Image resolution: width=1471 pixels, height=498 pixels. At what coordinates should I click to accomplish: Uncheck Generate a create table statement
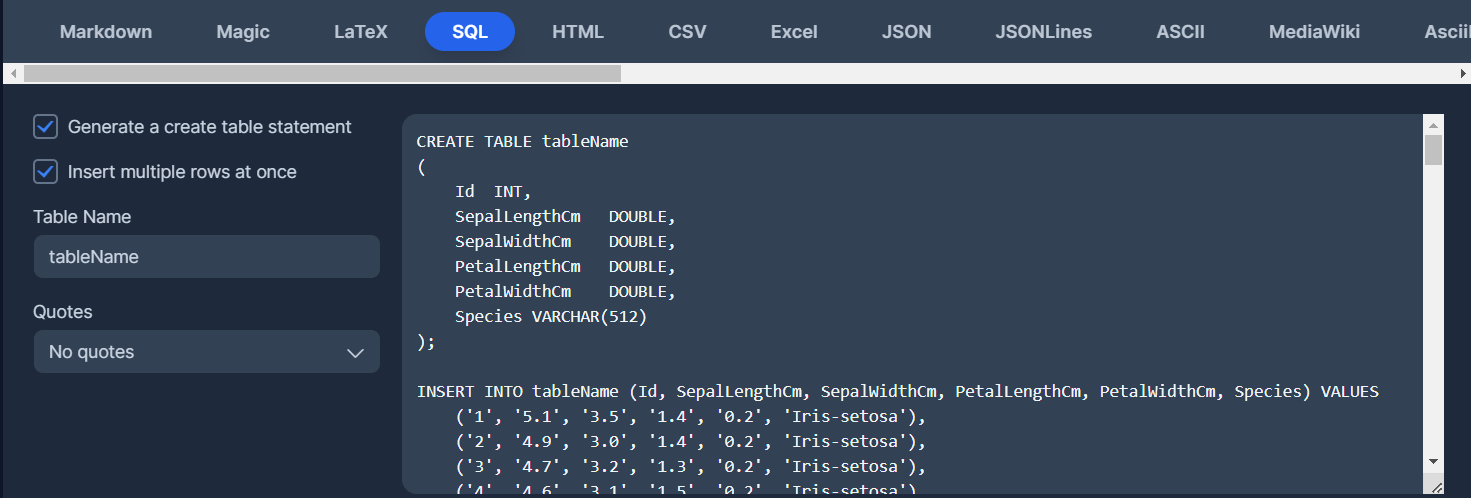coord(45,127)
